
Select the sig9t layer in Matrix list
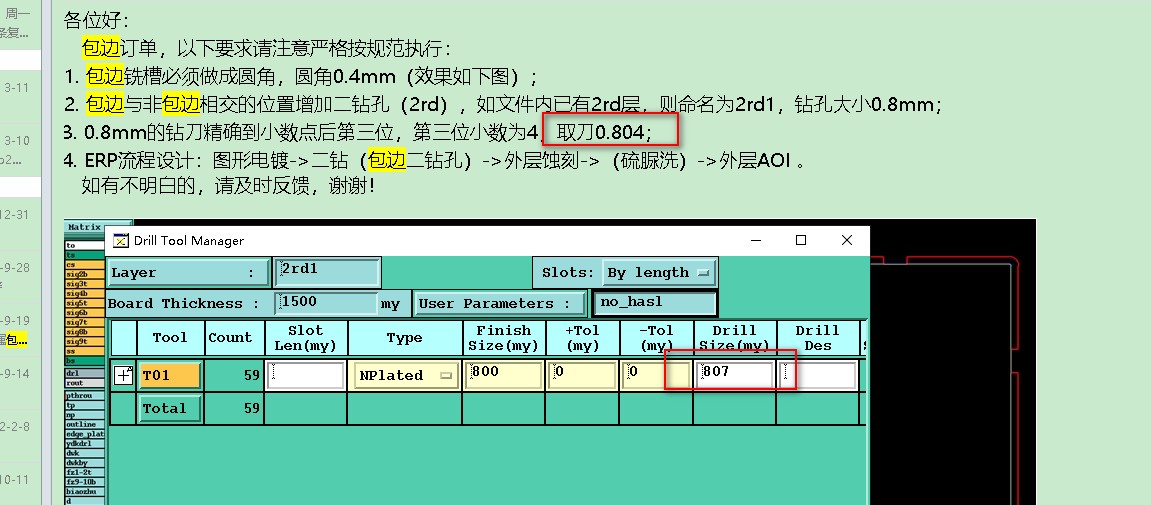pos(84,341)
